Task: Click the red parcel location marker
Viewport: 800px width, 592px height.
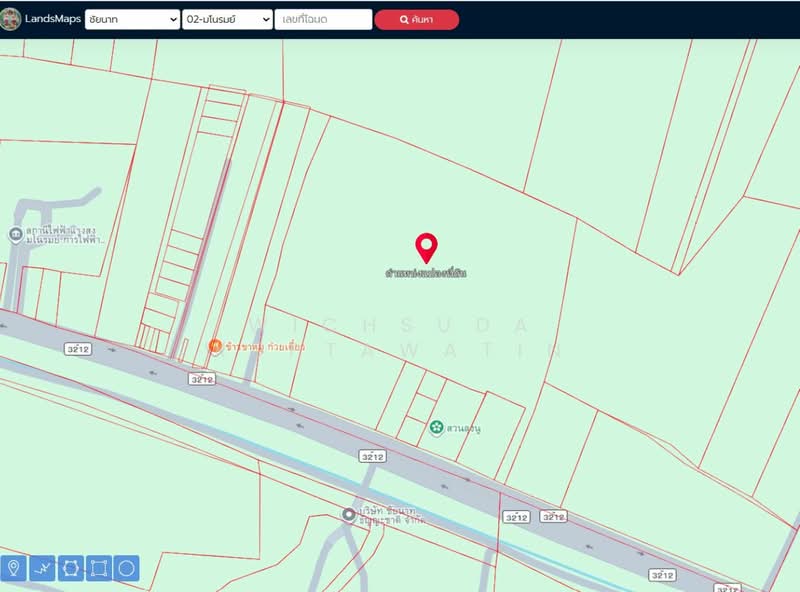Action: (425, 244)
